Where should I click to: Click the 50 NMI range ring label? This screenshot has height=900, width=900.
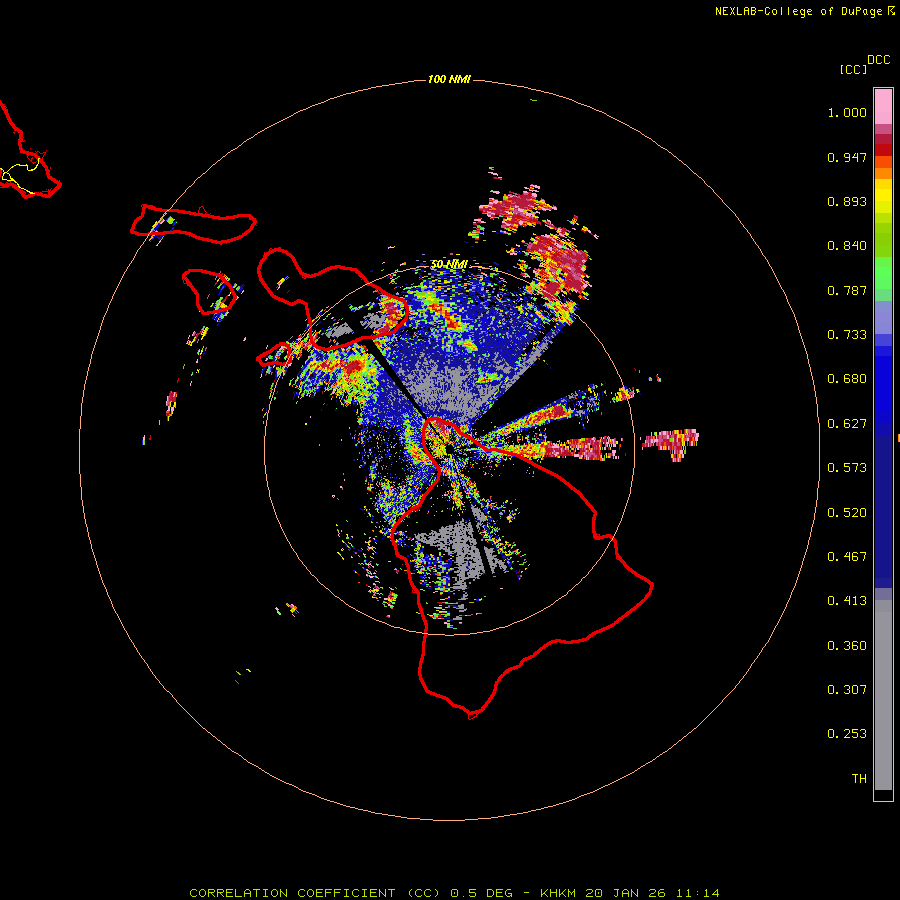[x=449, y=264]
